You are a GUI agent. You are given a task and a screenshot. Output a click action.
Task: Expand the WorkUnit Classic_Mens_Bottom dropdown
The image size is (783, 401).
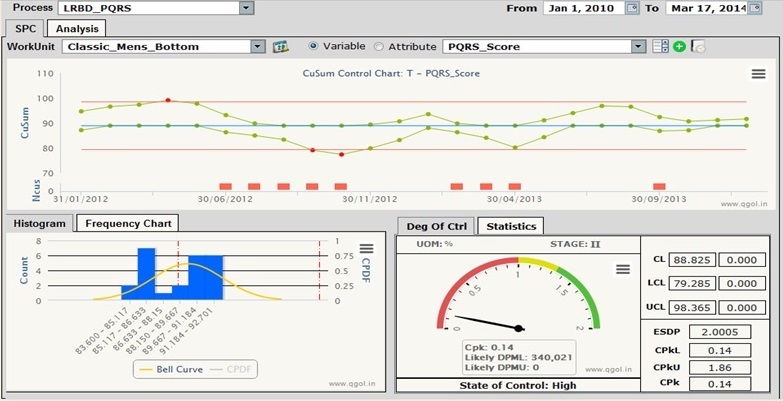click(258, 47)
